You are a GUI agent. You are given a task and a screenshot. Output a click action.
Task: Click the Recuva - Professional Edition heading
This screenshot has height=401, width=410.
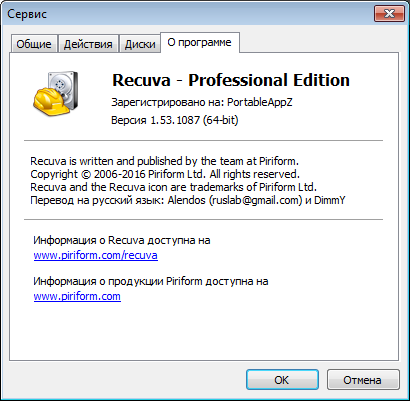coord(231,80)
